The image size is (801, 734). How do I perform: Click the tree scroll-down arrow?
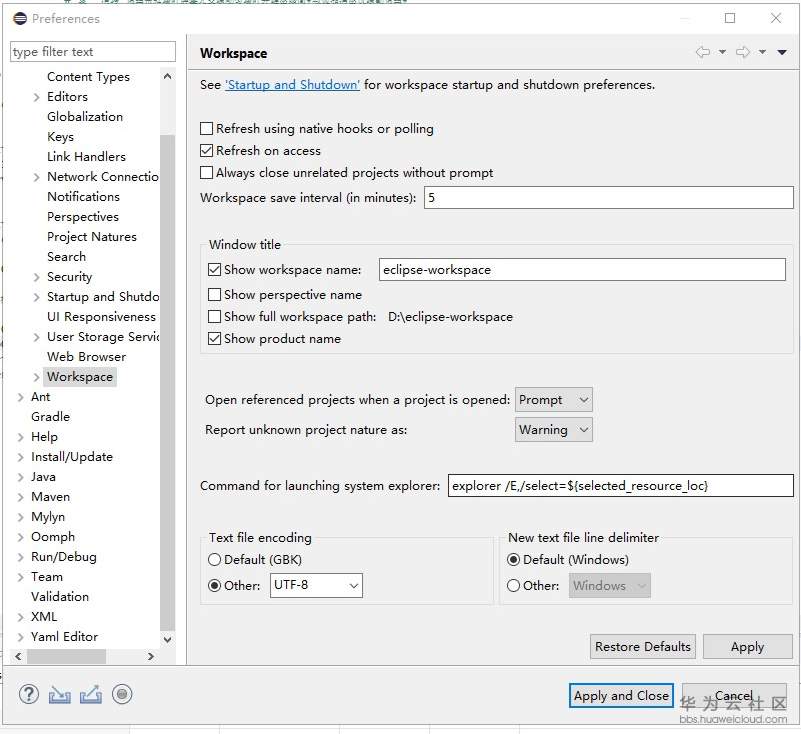[167, 639]
